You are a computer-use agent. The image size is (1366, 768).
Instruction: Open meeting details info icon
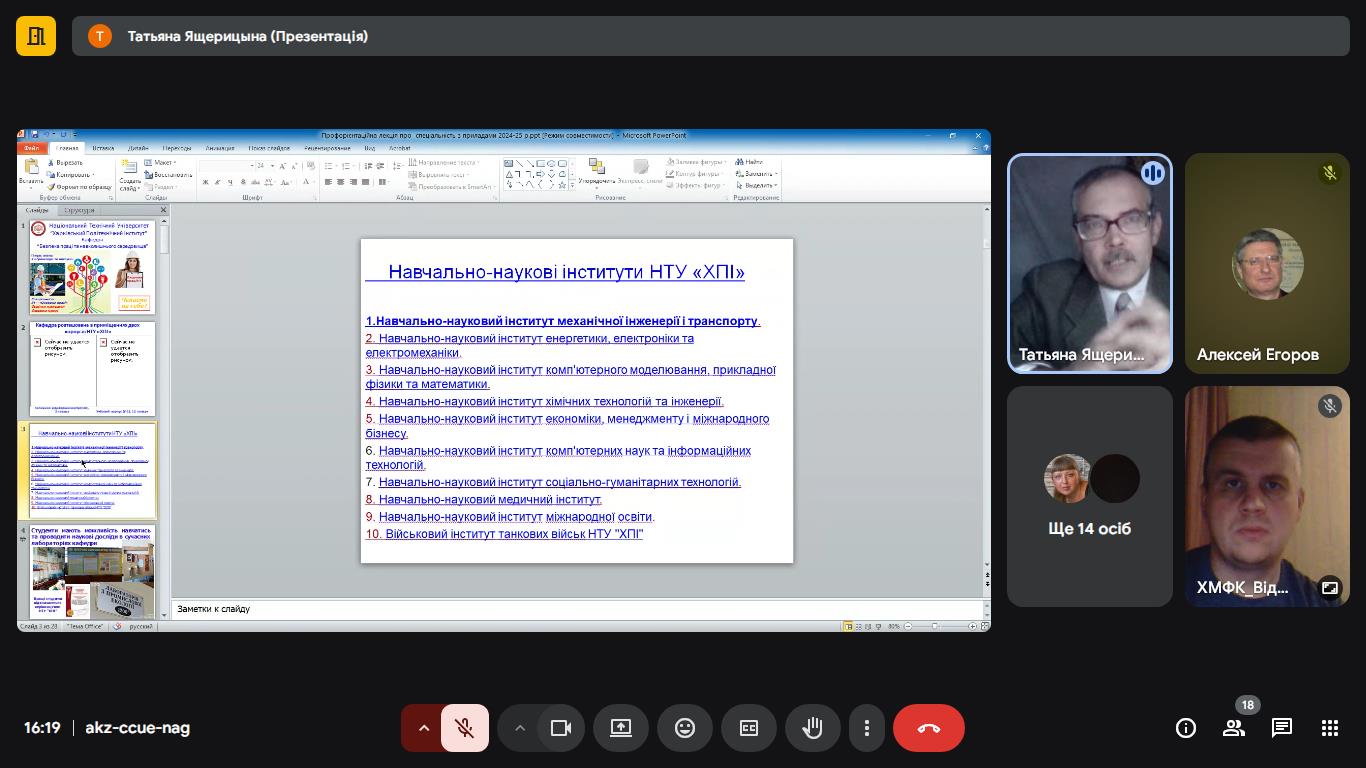(x=1185, y=728)
